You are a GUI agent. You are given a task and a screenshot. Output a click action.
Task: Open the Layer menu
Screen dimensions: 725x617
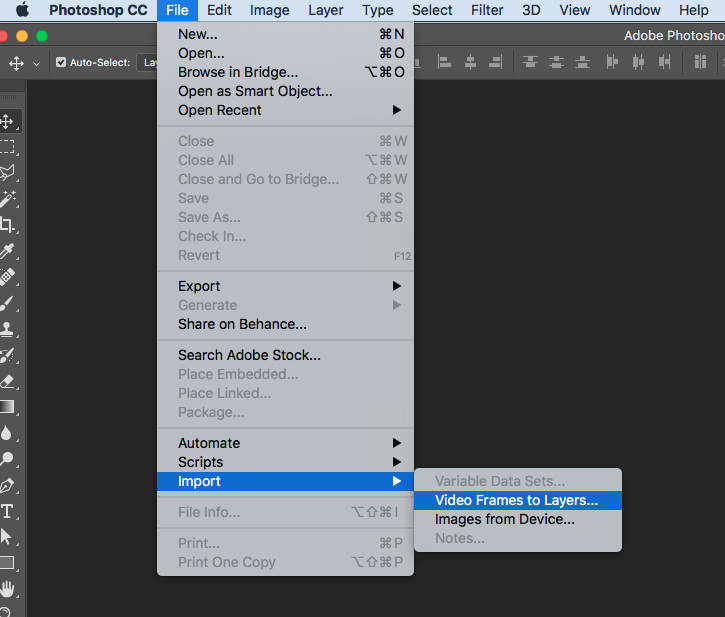326,10
